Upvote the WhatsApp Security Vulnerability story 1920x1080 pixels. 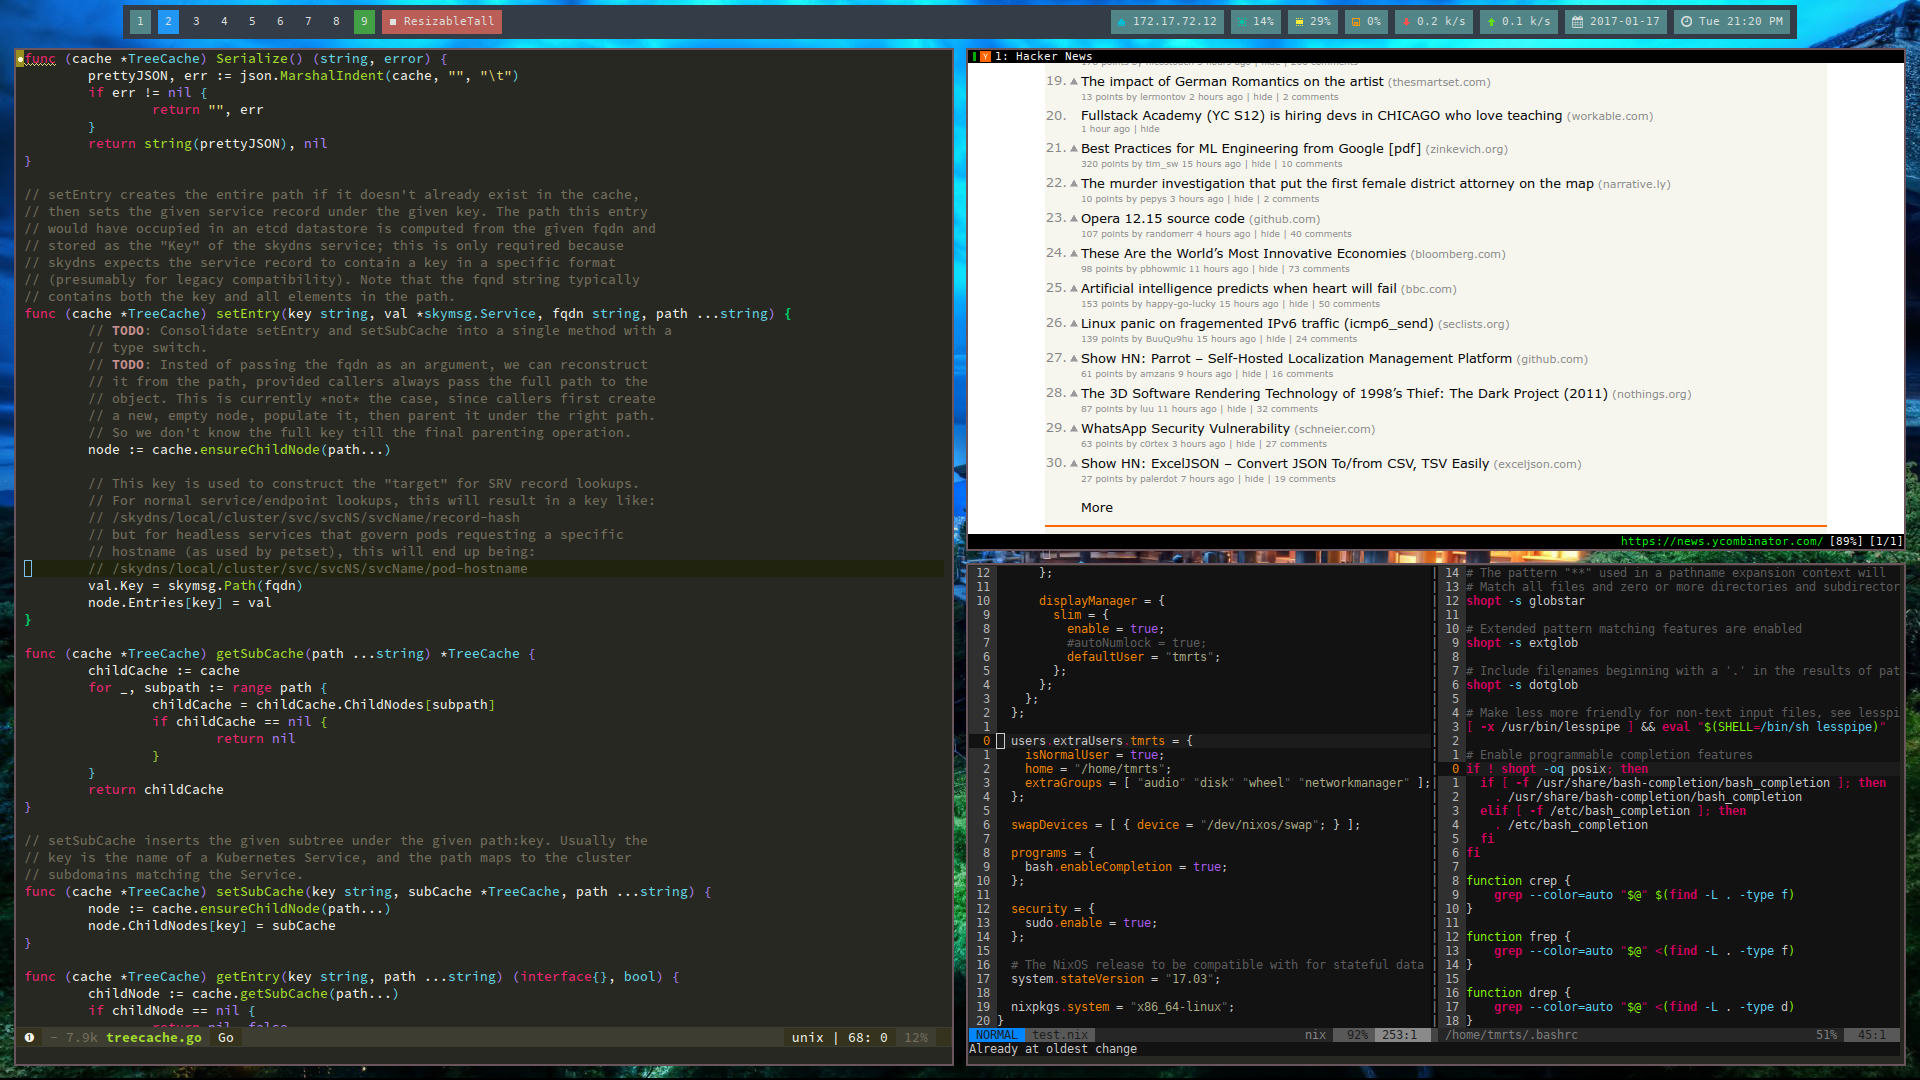[1074, 429]
